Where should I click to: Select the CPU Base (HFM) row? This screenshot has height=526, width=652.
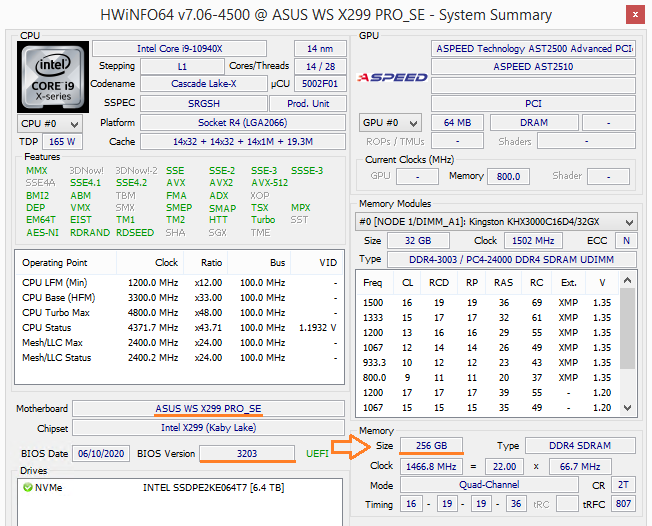coord(179,298)
